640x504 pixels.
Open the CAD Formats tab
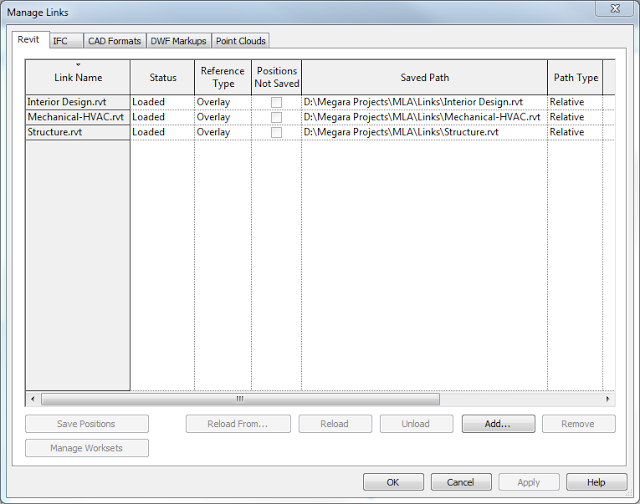(115, 41)
